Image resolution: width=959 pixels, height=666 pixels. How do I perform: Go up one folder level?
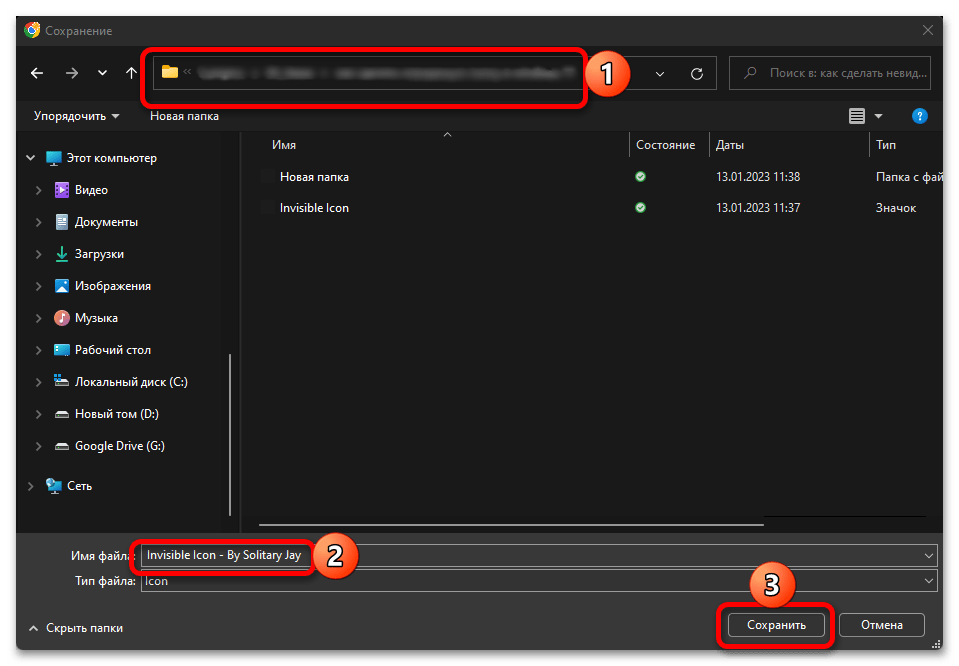click(x=131, y=73)
